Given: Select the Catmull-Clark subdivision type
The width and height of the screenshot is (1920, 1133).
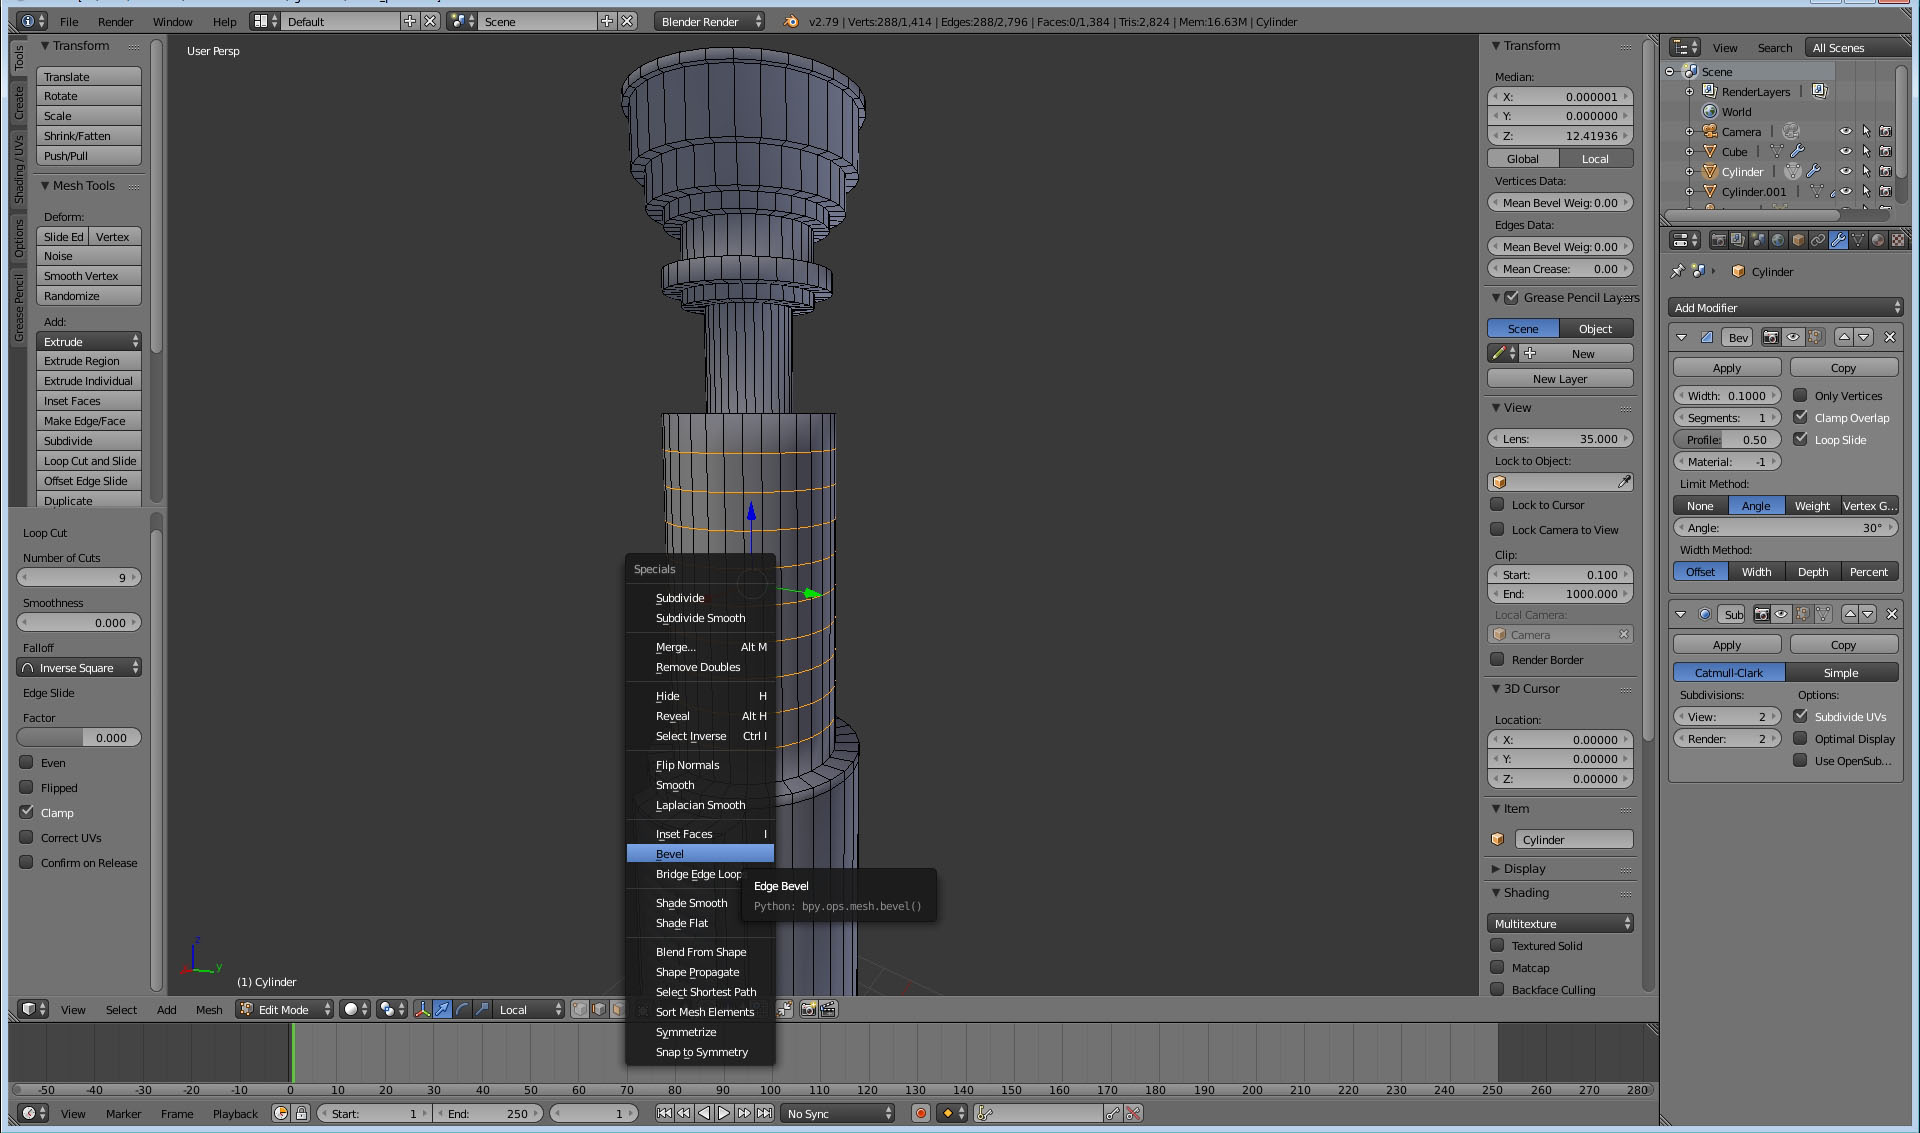Looking at the screenshot, I should [1729, 672].
